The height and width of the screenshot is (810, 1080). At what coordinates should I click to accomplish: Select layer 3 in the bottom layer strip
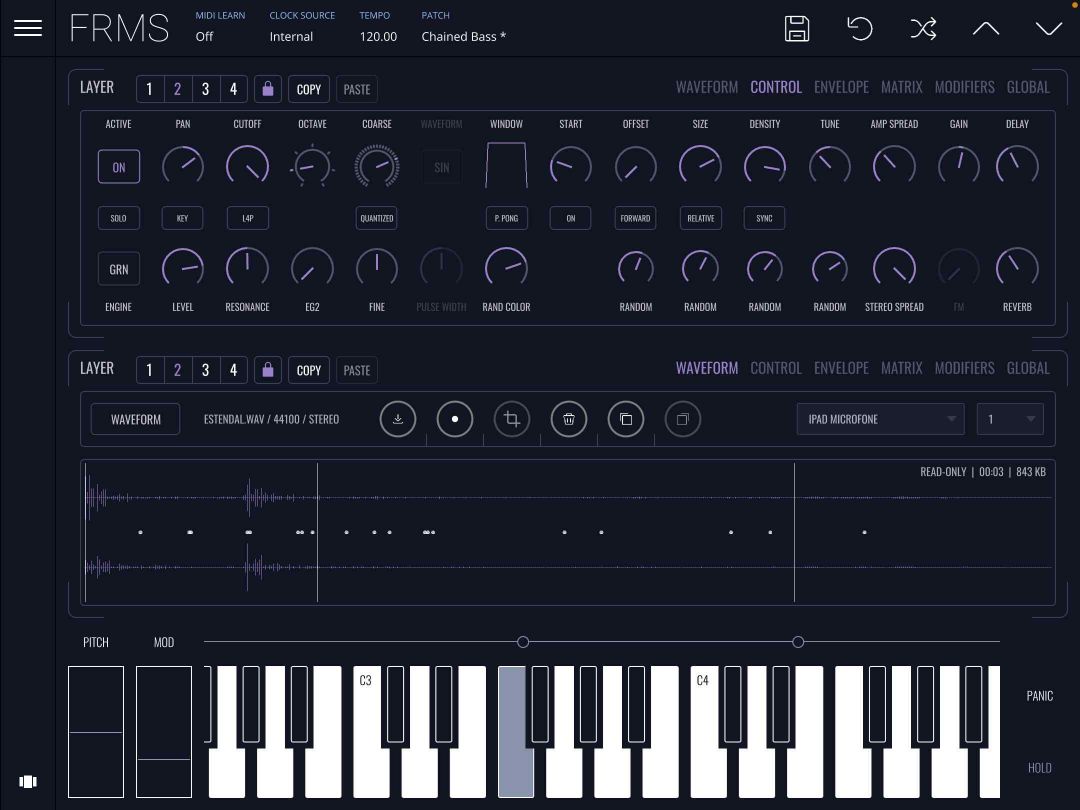(x=205, y=370)
